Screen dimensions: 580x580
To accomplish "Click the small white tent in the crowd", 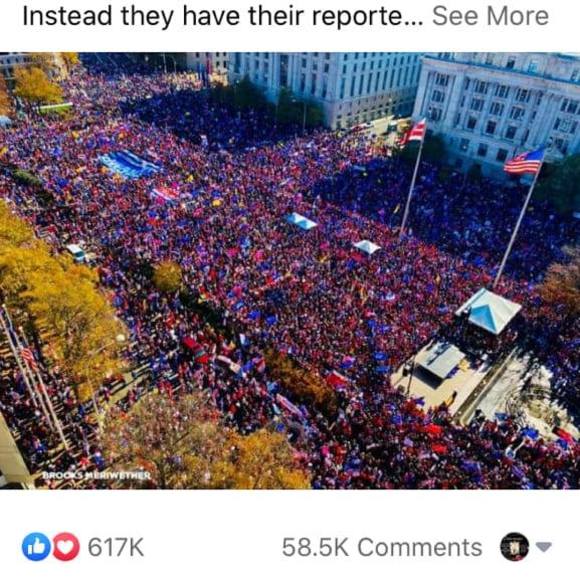I will 367,246.
